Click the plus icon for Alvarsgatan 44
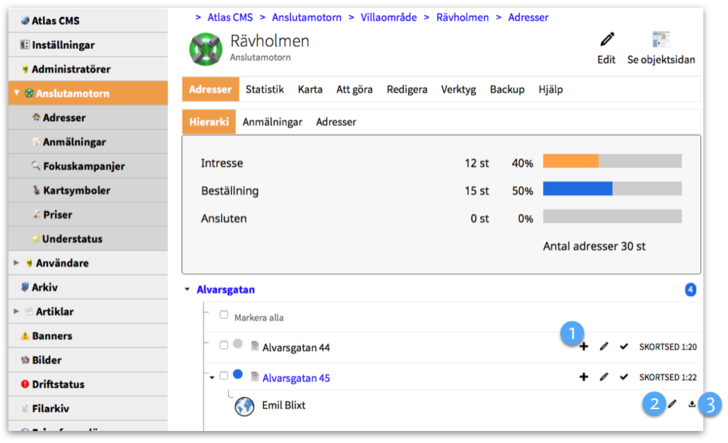Image resolution: width=728 pixels, height=443 pixels. point(584,347)
